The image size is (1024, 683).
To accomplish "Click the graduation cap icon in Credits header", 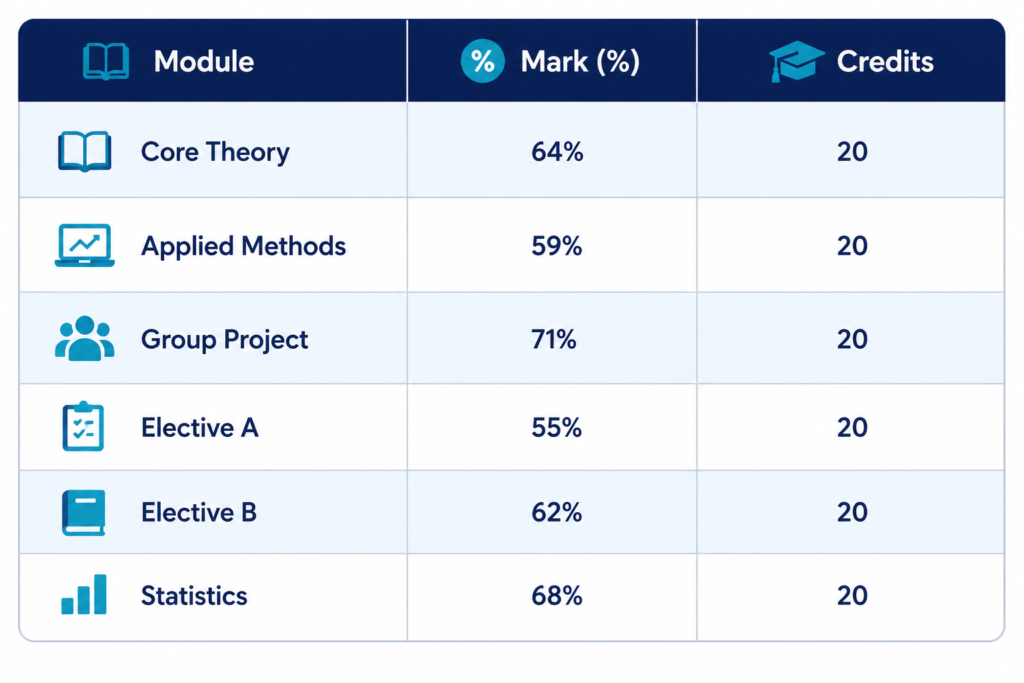I will click(796, 61).
